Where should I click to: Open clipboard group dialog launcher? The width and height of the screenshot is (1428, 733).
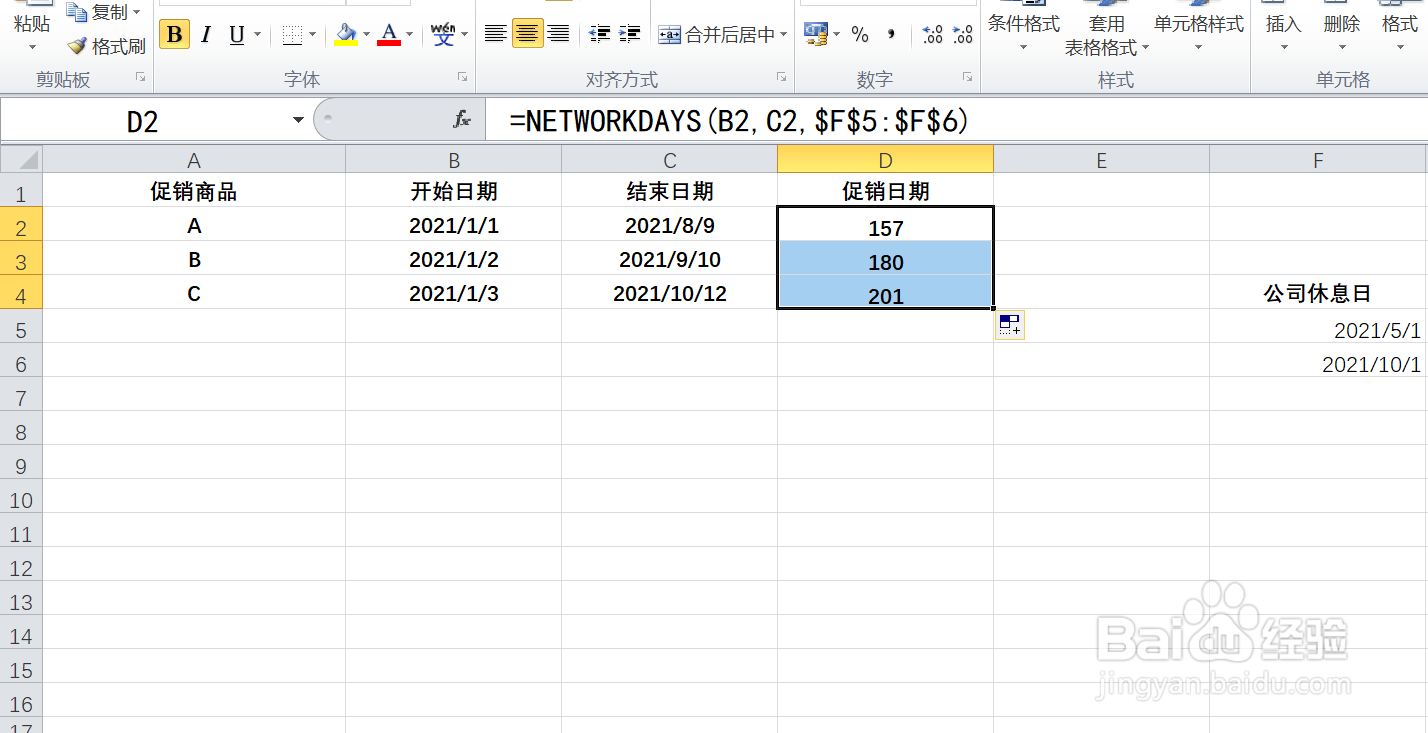[140, 77]
